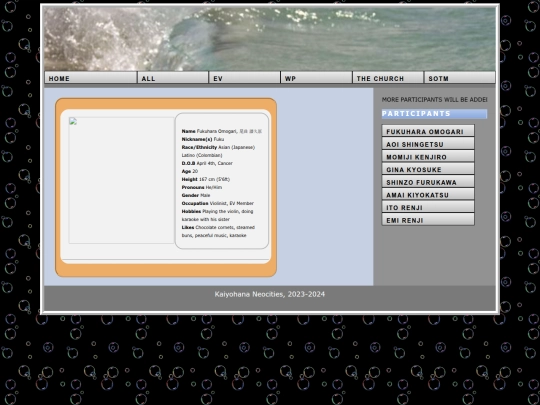Click the Race/Ethnicity Asian (Japanese) line

[x=218, y=147]
